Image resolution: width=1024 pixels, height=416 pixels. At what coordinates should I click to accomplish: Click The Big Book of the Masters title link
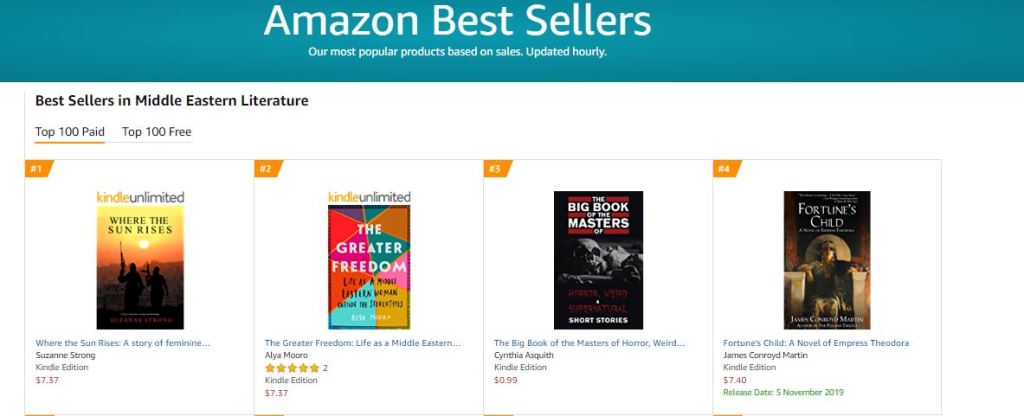coord(590,343)
